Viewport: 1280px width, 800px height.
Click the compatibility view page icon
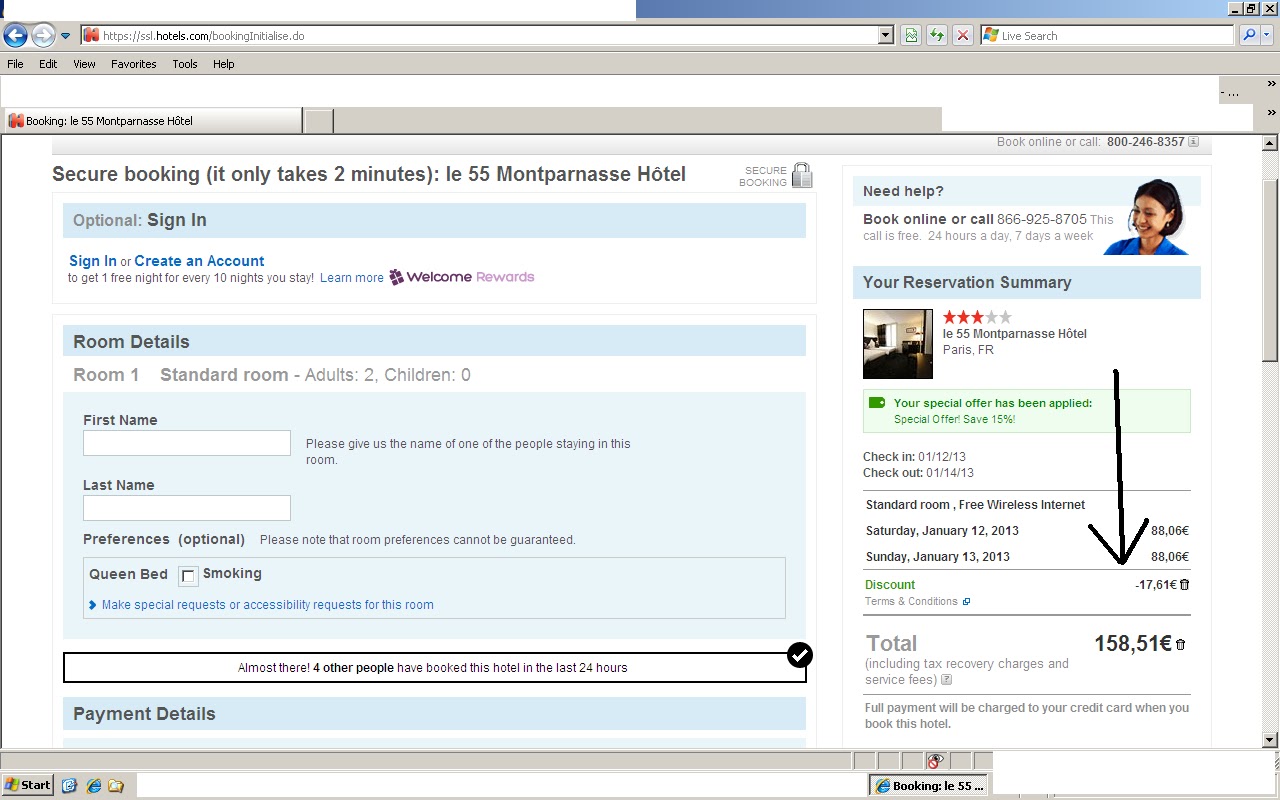click(x=911, y=35)
